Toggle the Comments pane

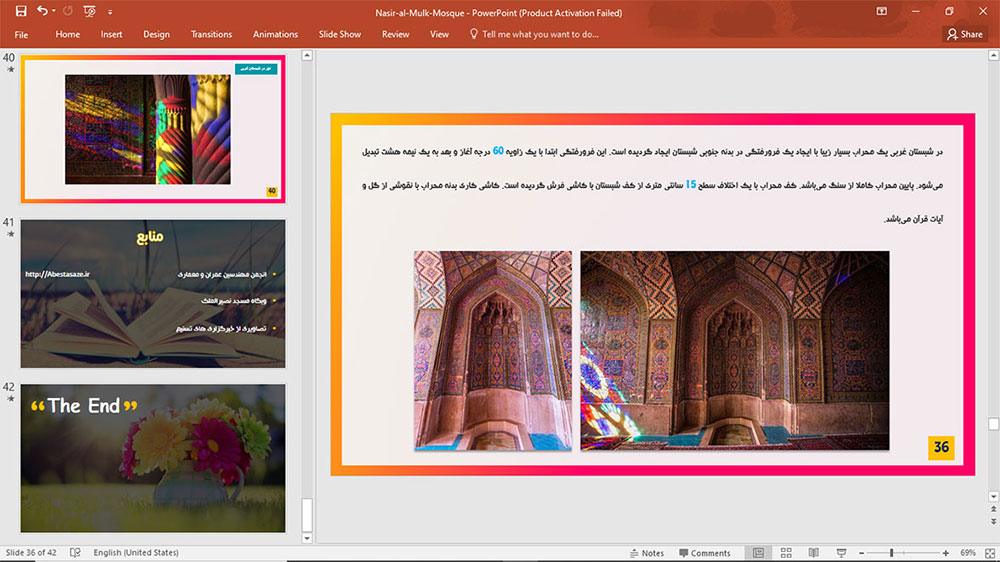tap(705, 553)
